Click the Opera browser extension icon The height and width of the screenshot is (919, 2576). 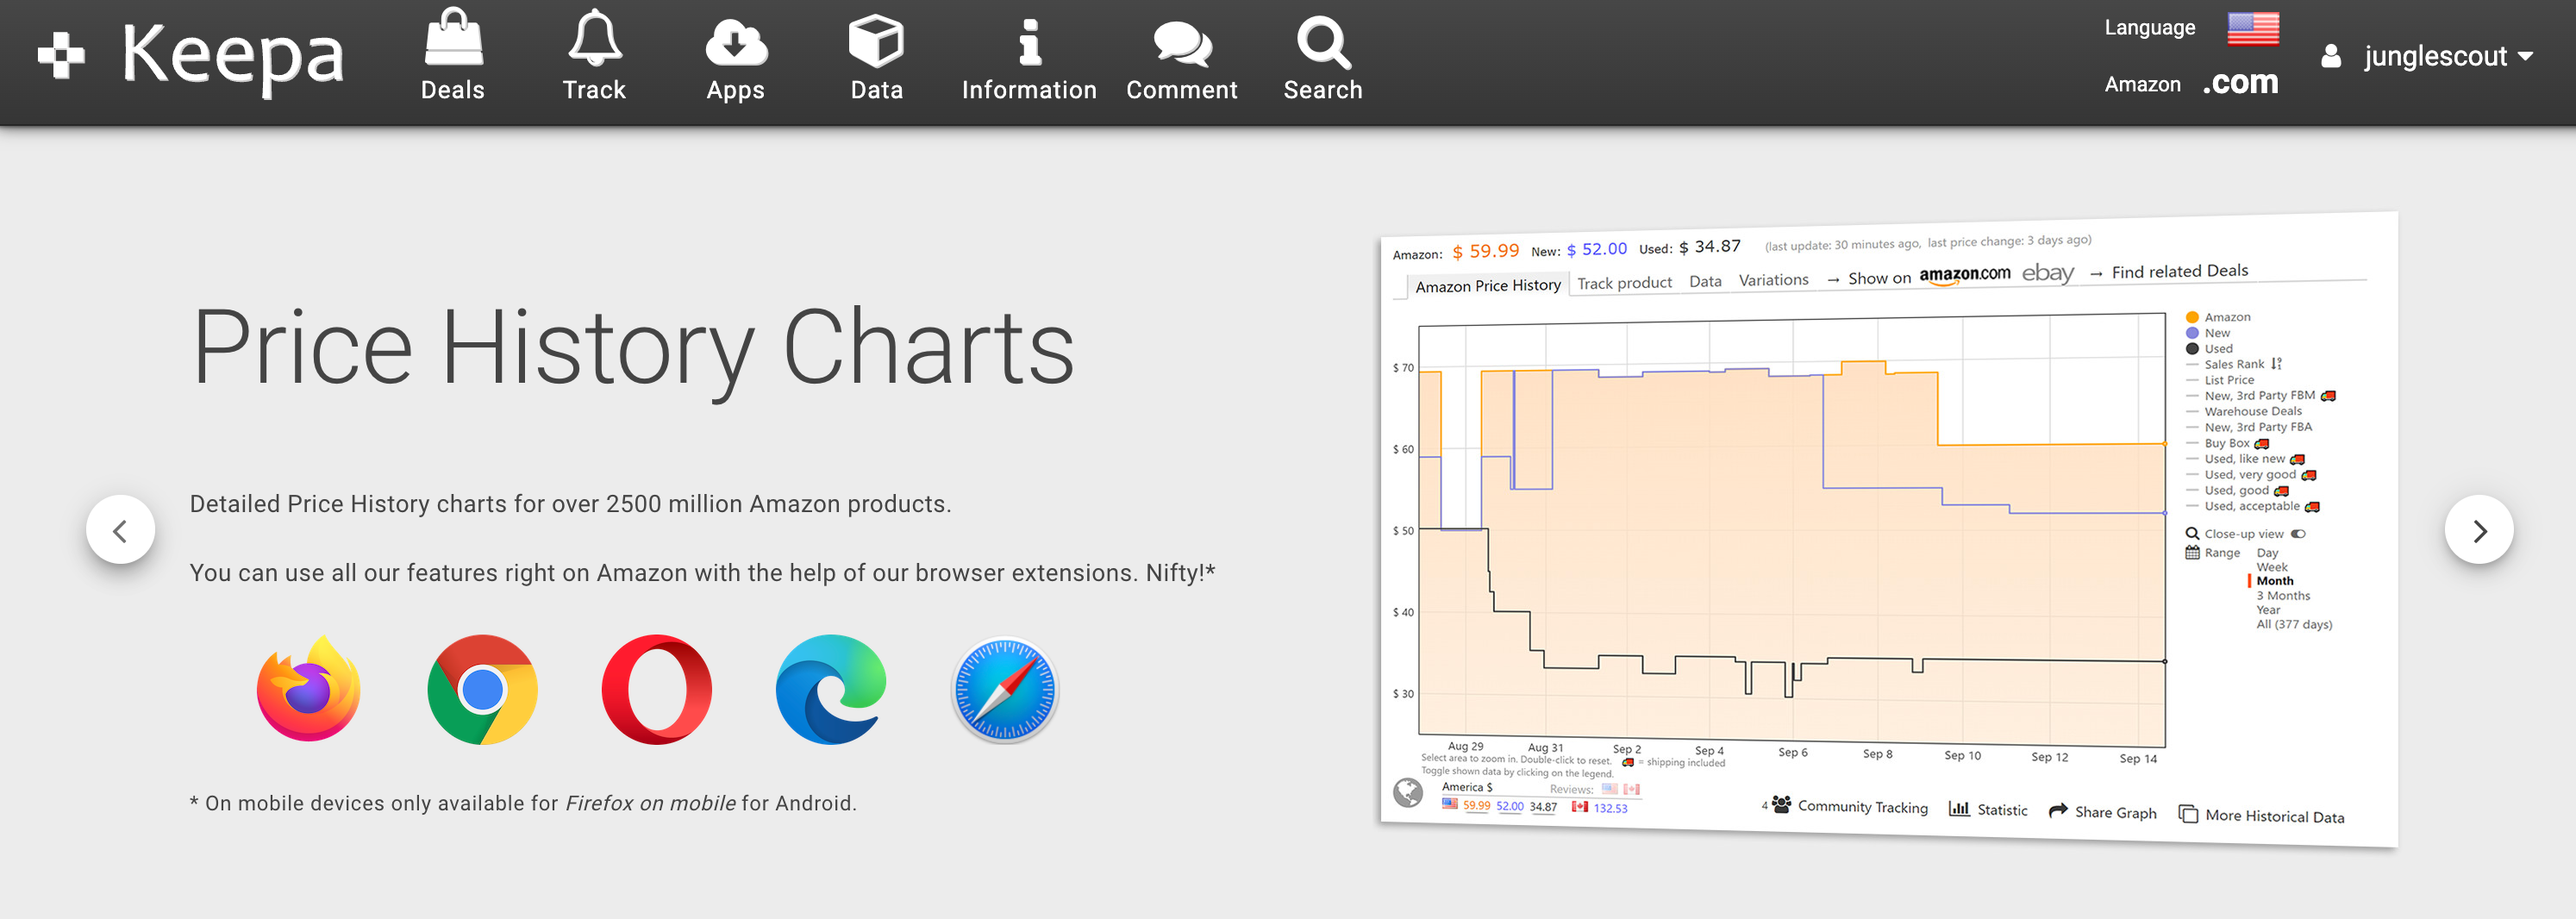(657, 689)
